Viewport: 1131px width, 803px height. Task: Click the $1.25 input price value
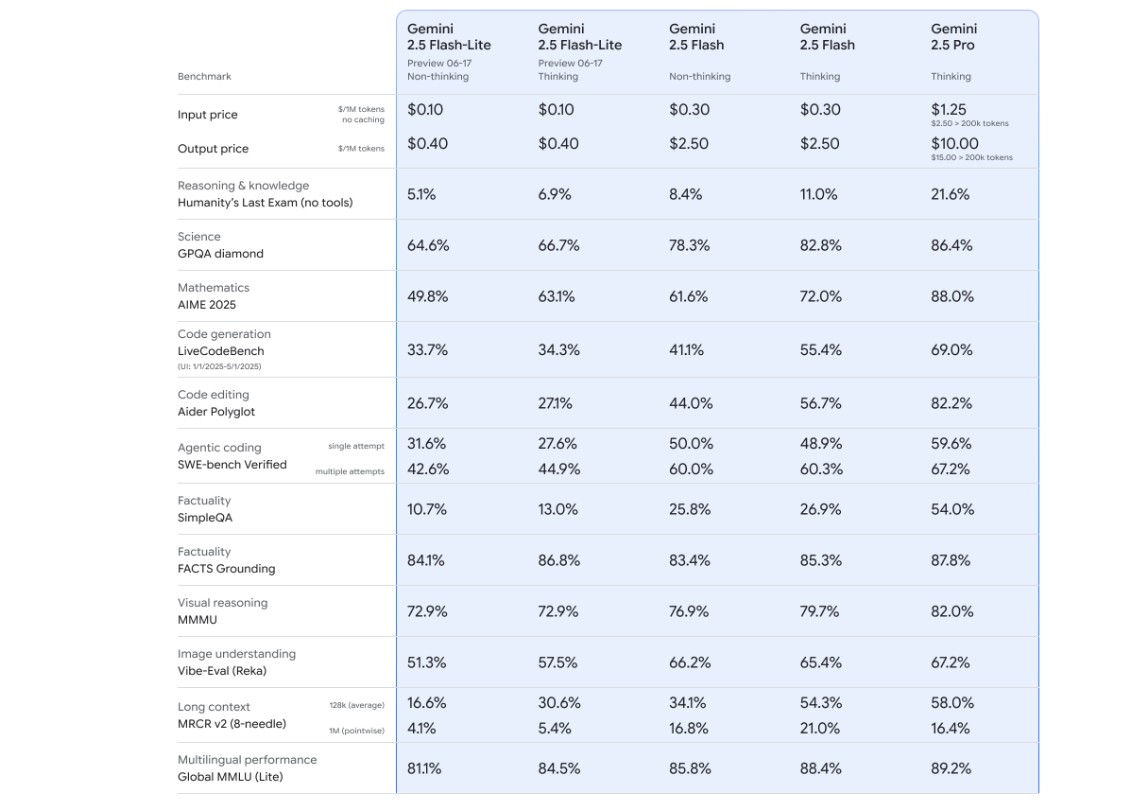(949, 110)
